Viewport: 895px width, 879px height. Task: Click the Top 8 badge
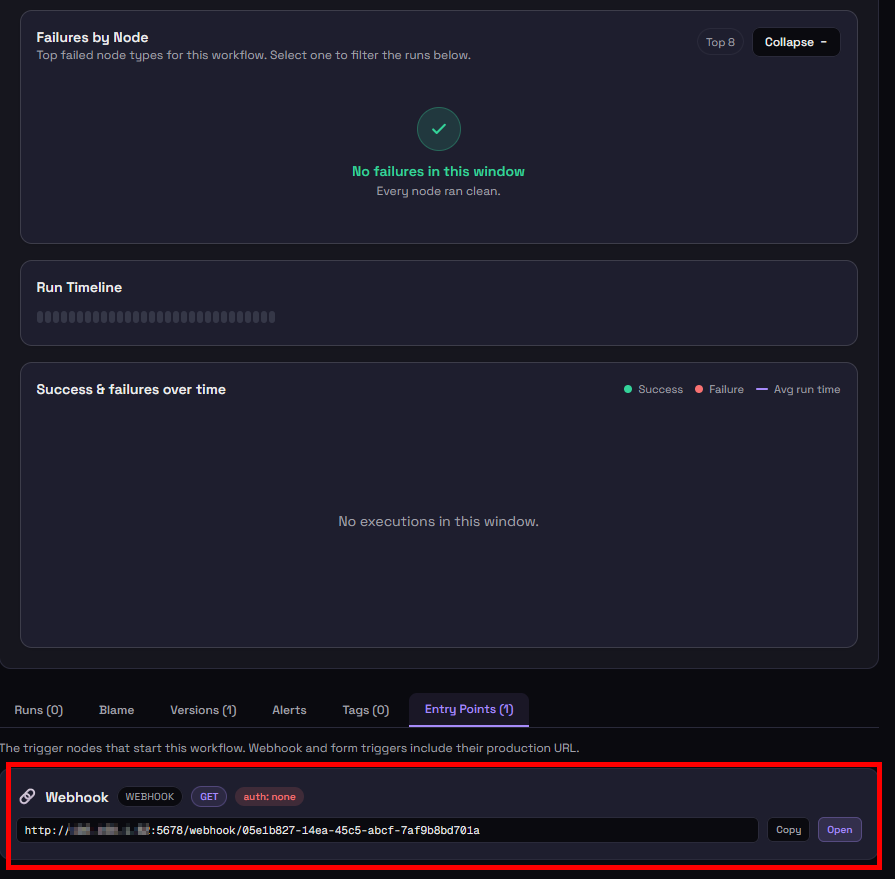(720, 42)
